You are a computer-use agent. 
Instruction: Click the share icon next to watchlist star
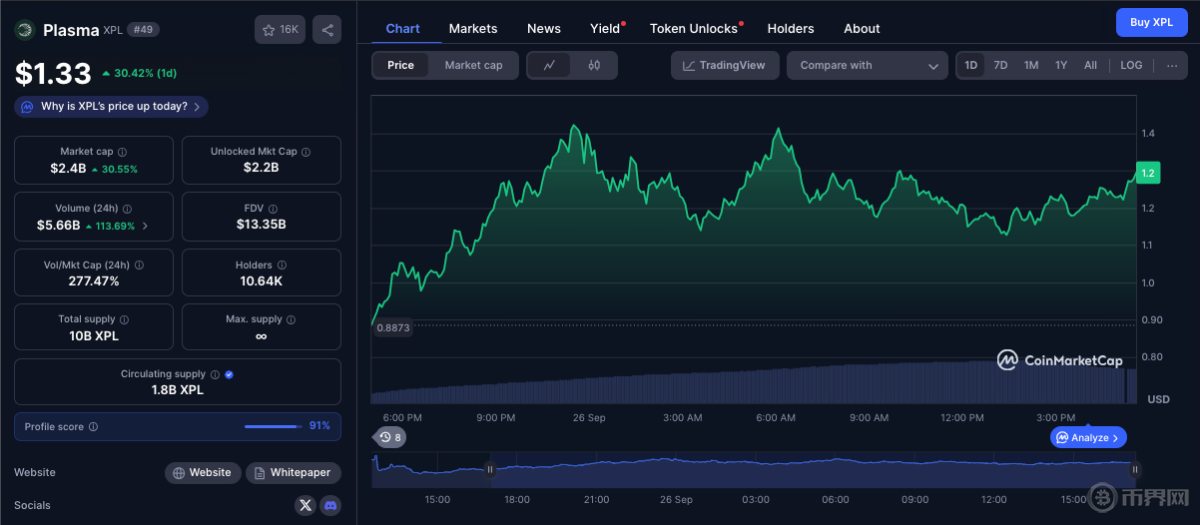point(326,30)
